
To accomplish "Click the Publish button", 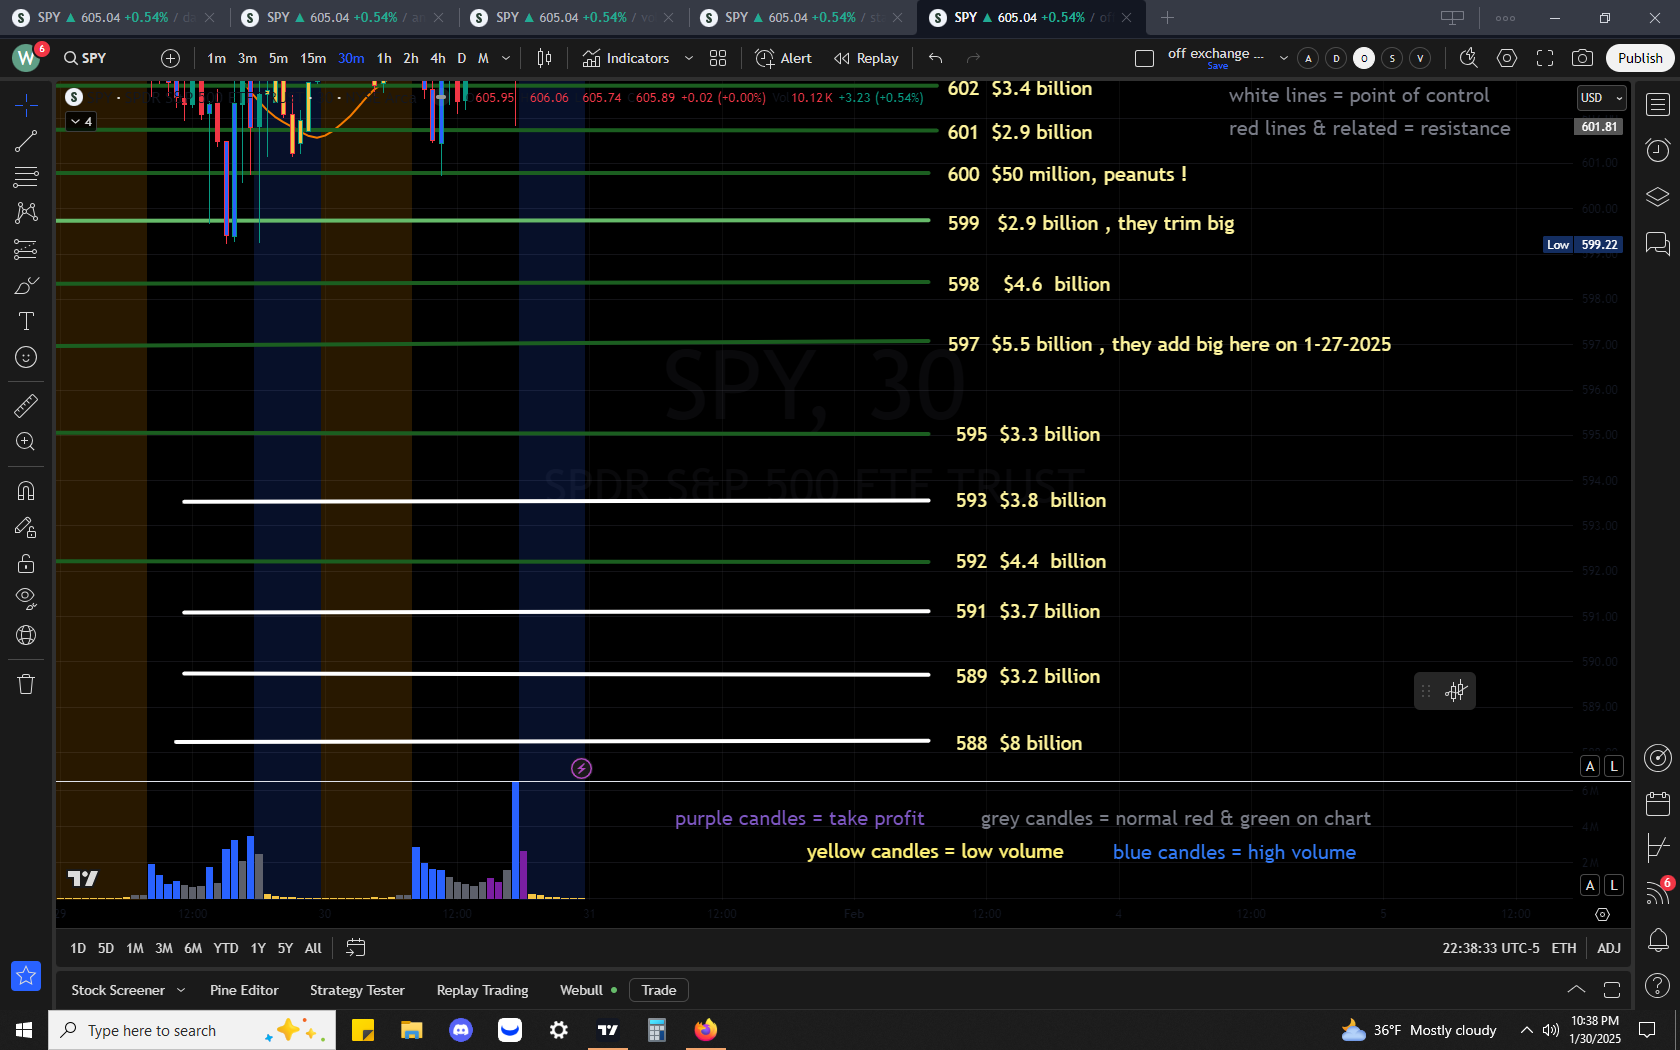I will coord(1640,58).
